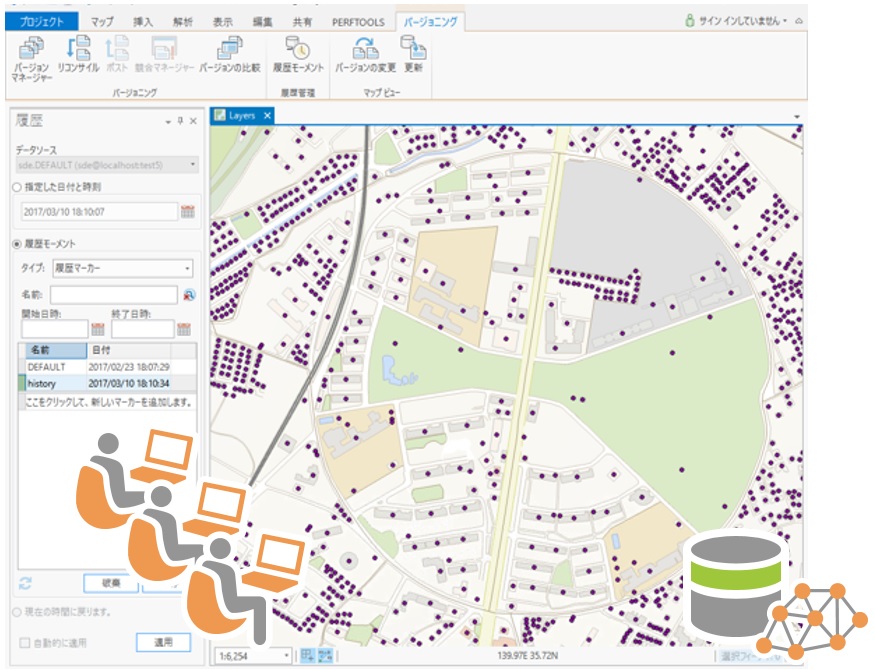The width and height of the screenshot is (875, 670).
Task: Click the 名前 text input field
Action: coord(114,295)
